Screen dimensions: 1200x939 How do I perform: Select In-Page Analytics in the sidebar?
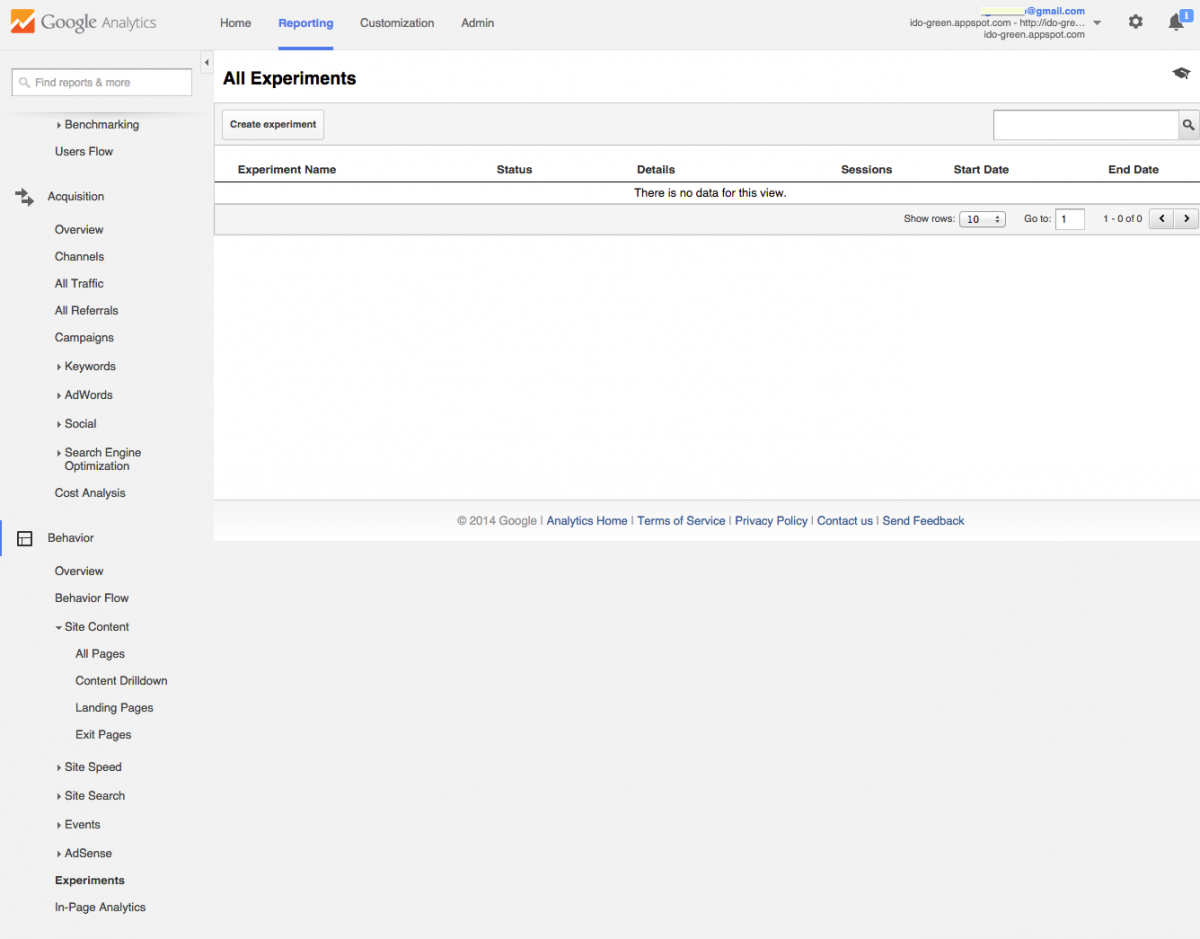[100, 907]
